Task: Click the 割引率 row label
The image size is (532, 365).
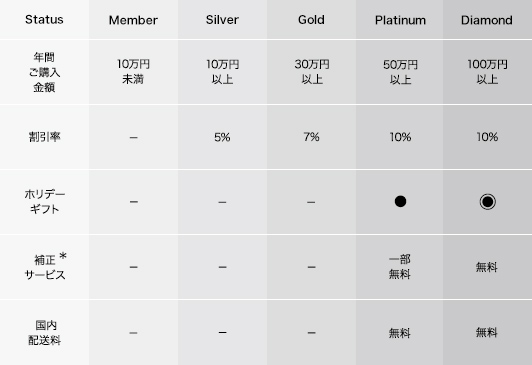Action: point(44,137)
